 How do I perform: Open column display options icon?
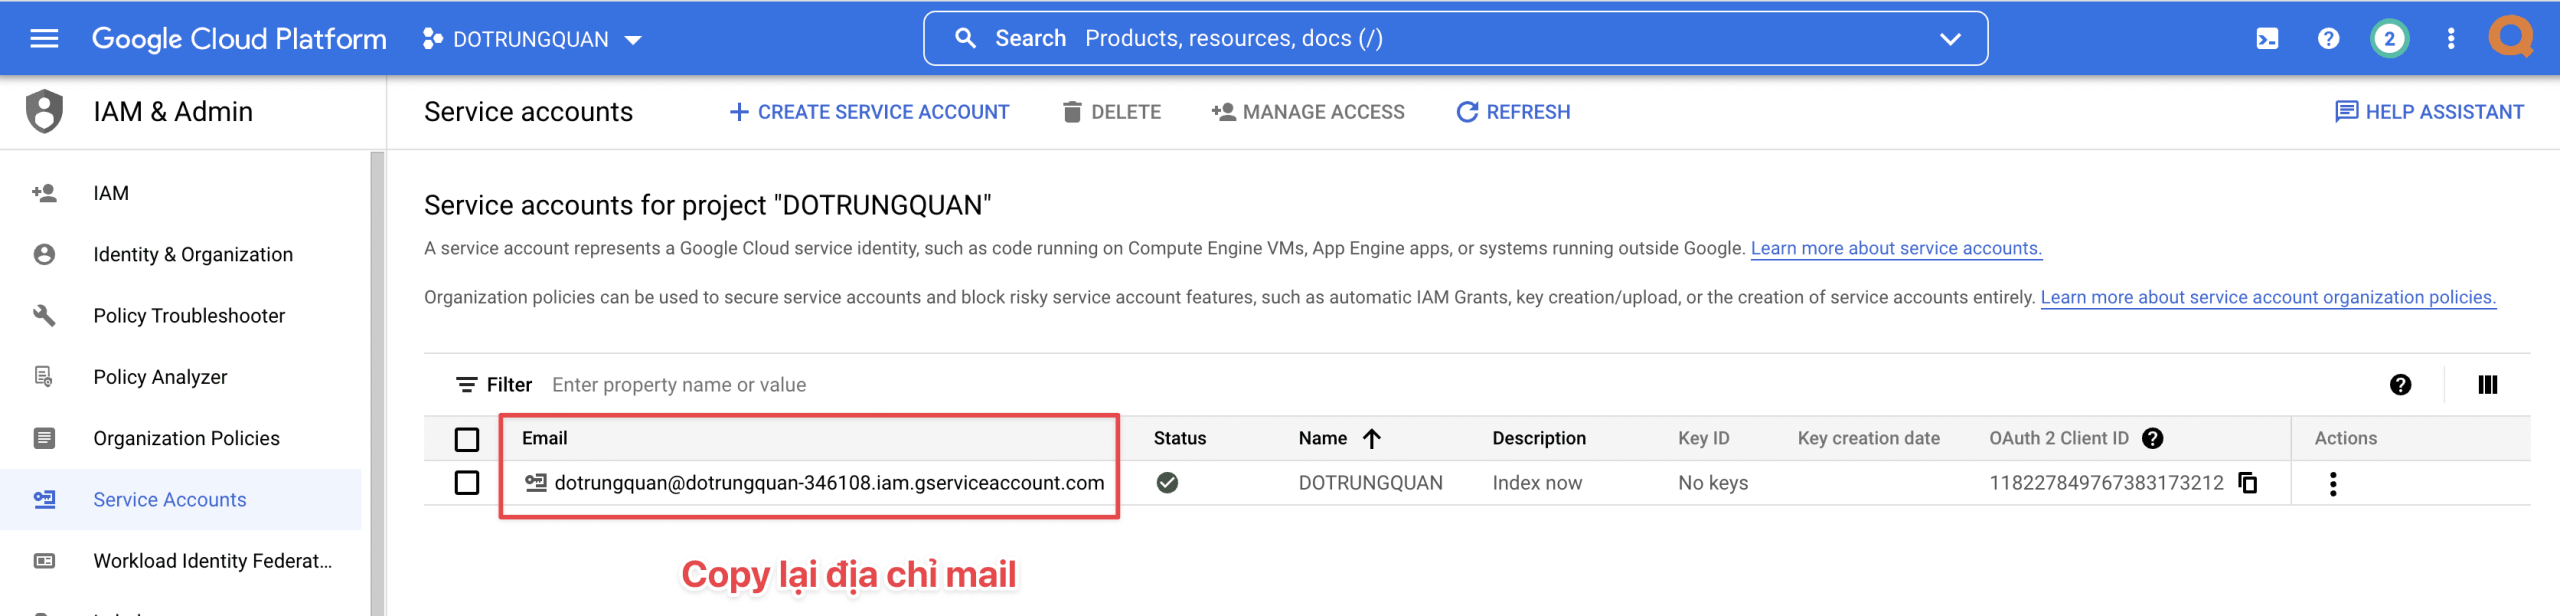[2488, 385]
